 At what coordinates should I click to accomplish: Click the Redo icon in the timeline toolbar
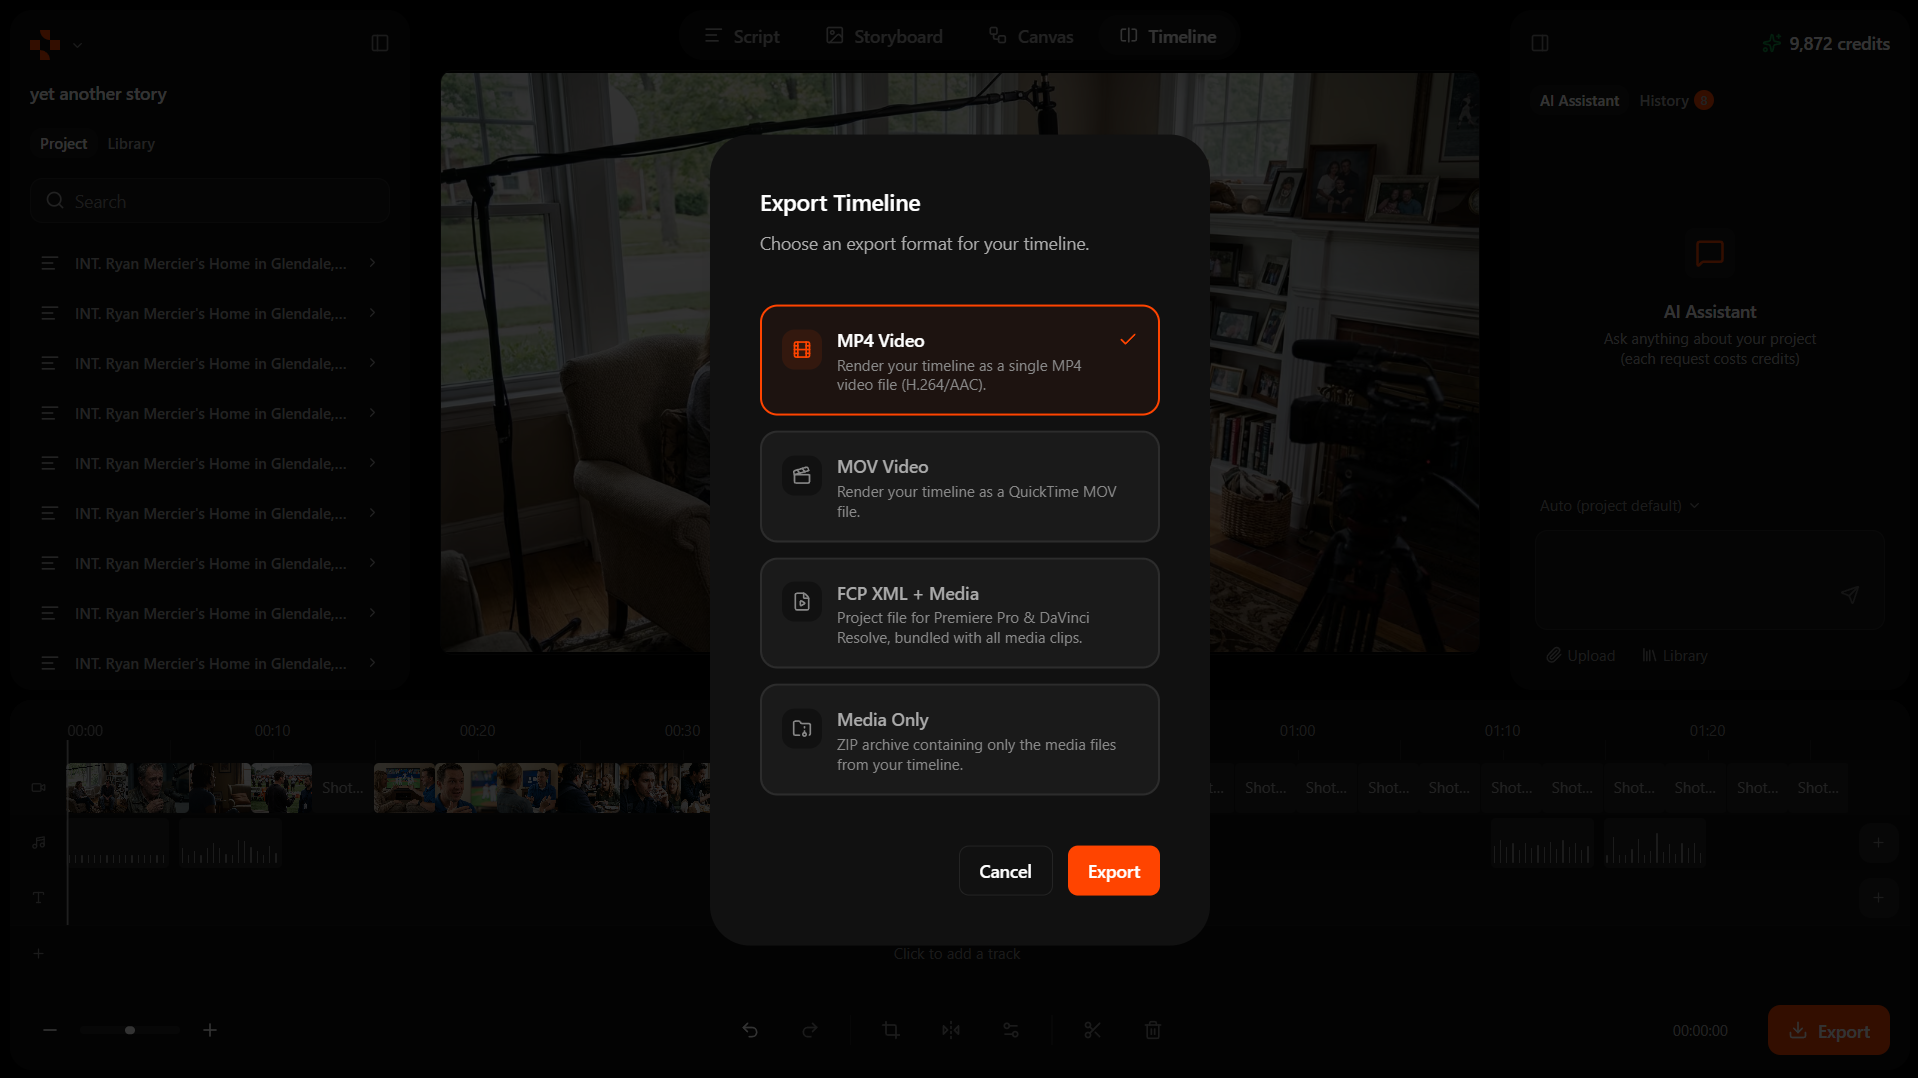(810, 1030)
